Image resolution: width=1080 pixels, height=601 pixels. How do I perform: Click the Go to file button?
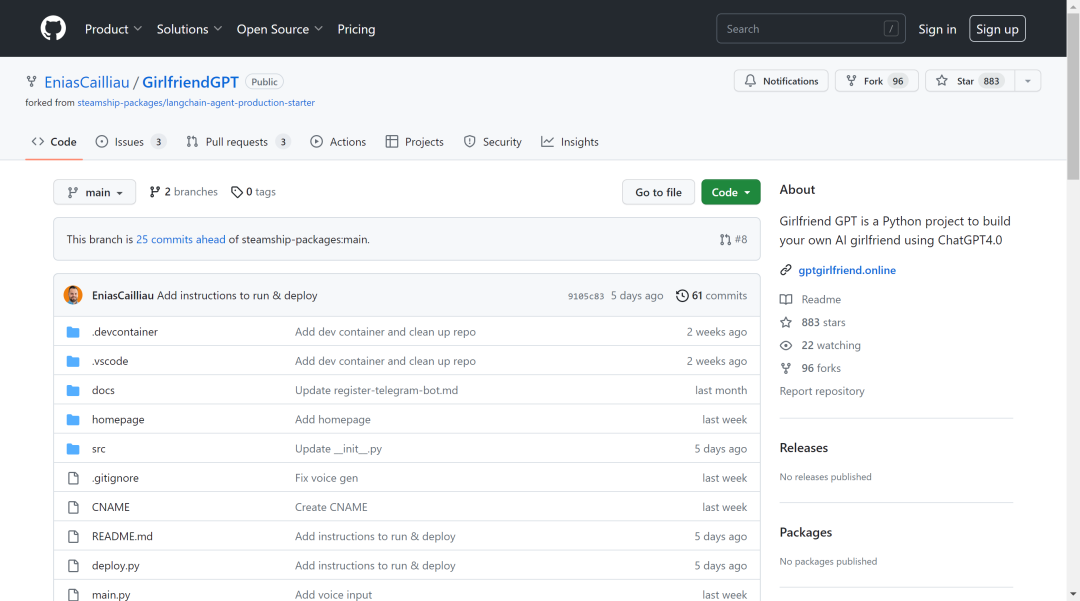[x=658, y=193]
